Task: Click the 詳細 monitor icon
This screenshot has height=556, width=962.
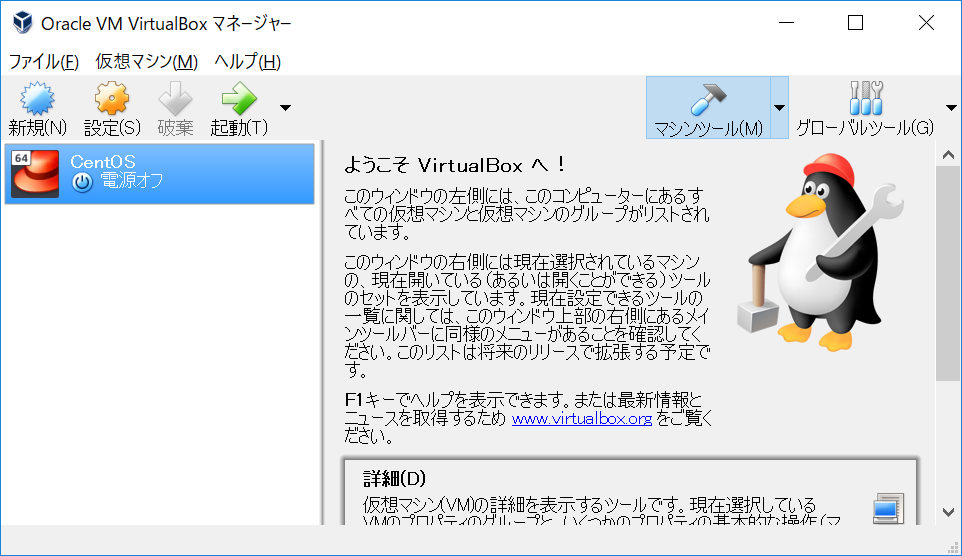Action: tap(888, 509)
